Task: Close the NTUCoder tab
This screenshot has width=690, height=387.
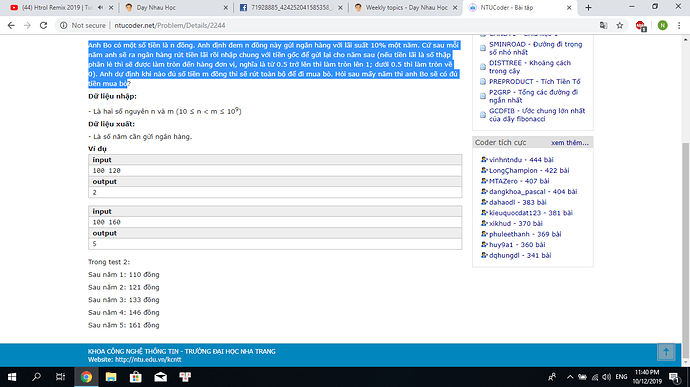Action: 569,7
